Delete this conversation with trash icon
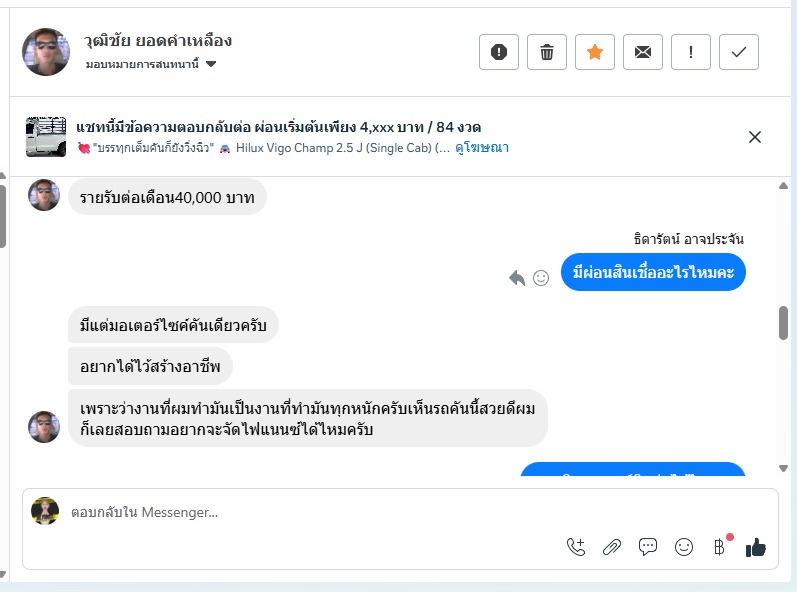 [x=547, y=52]
